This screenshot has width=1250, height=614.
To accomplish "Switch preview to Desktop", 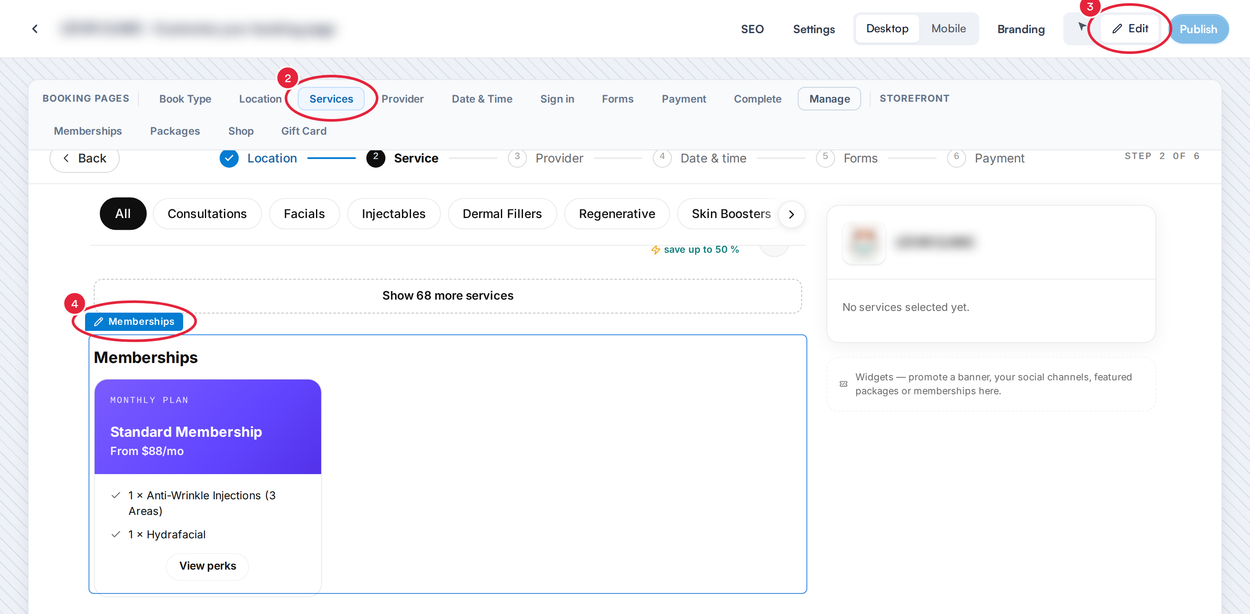I will 887,28.
